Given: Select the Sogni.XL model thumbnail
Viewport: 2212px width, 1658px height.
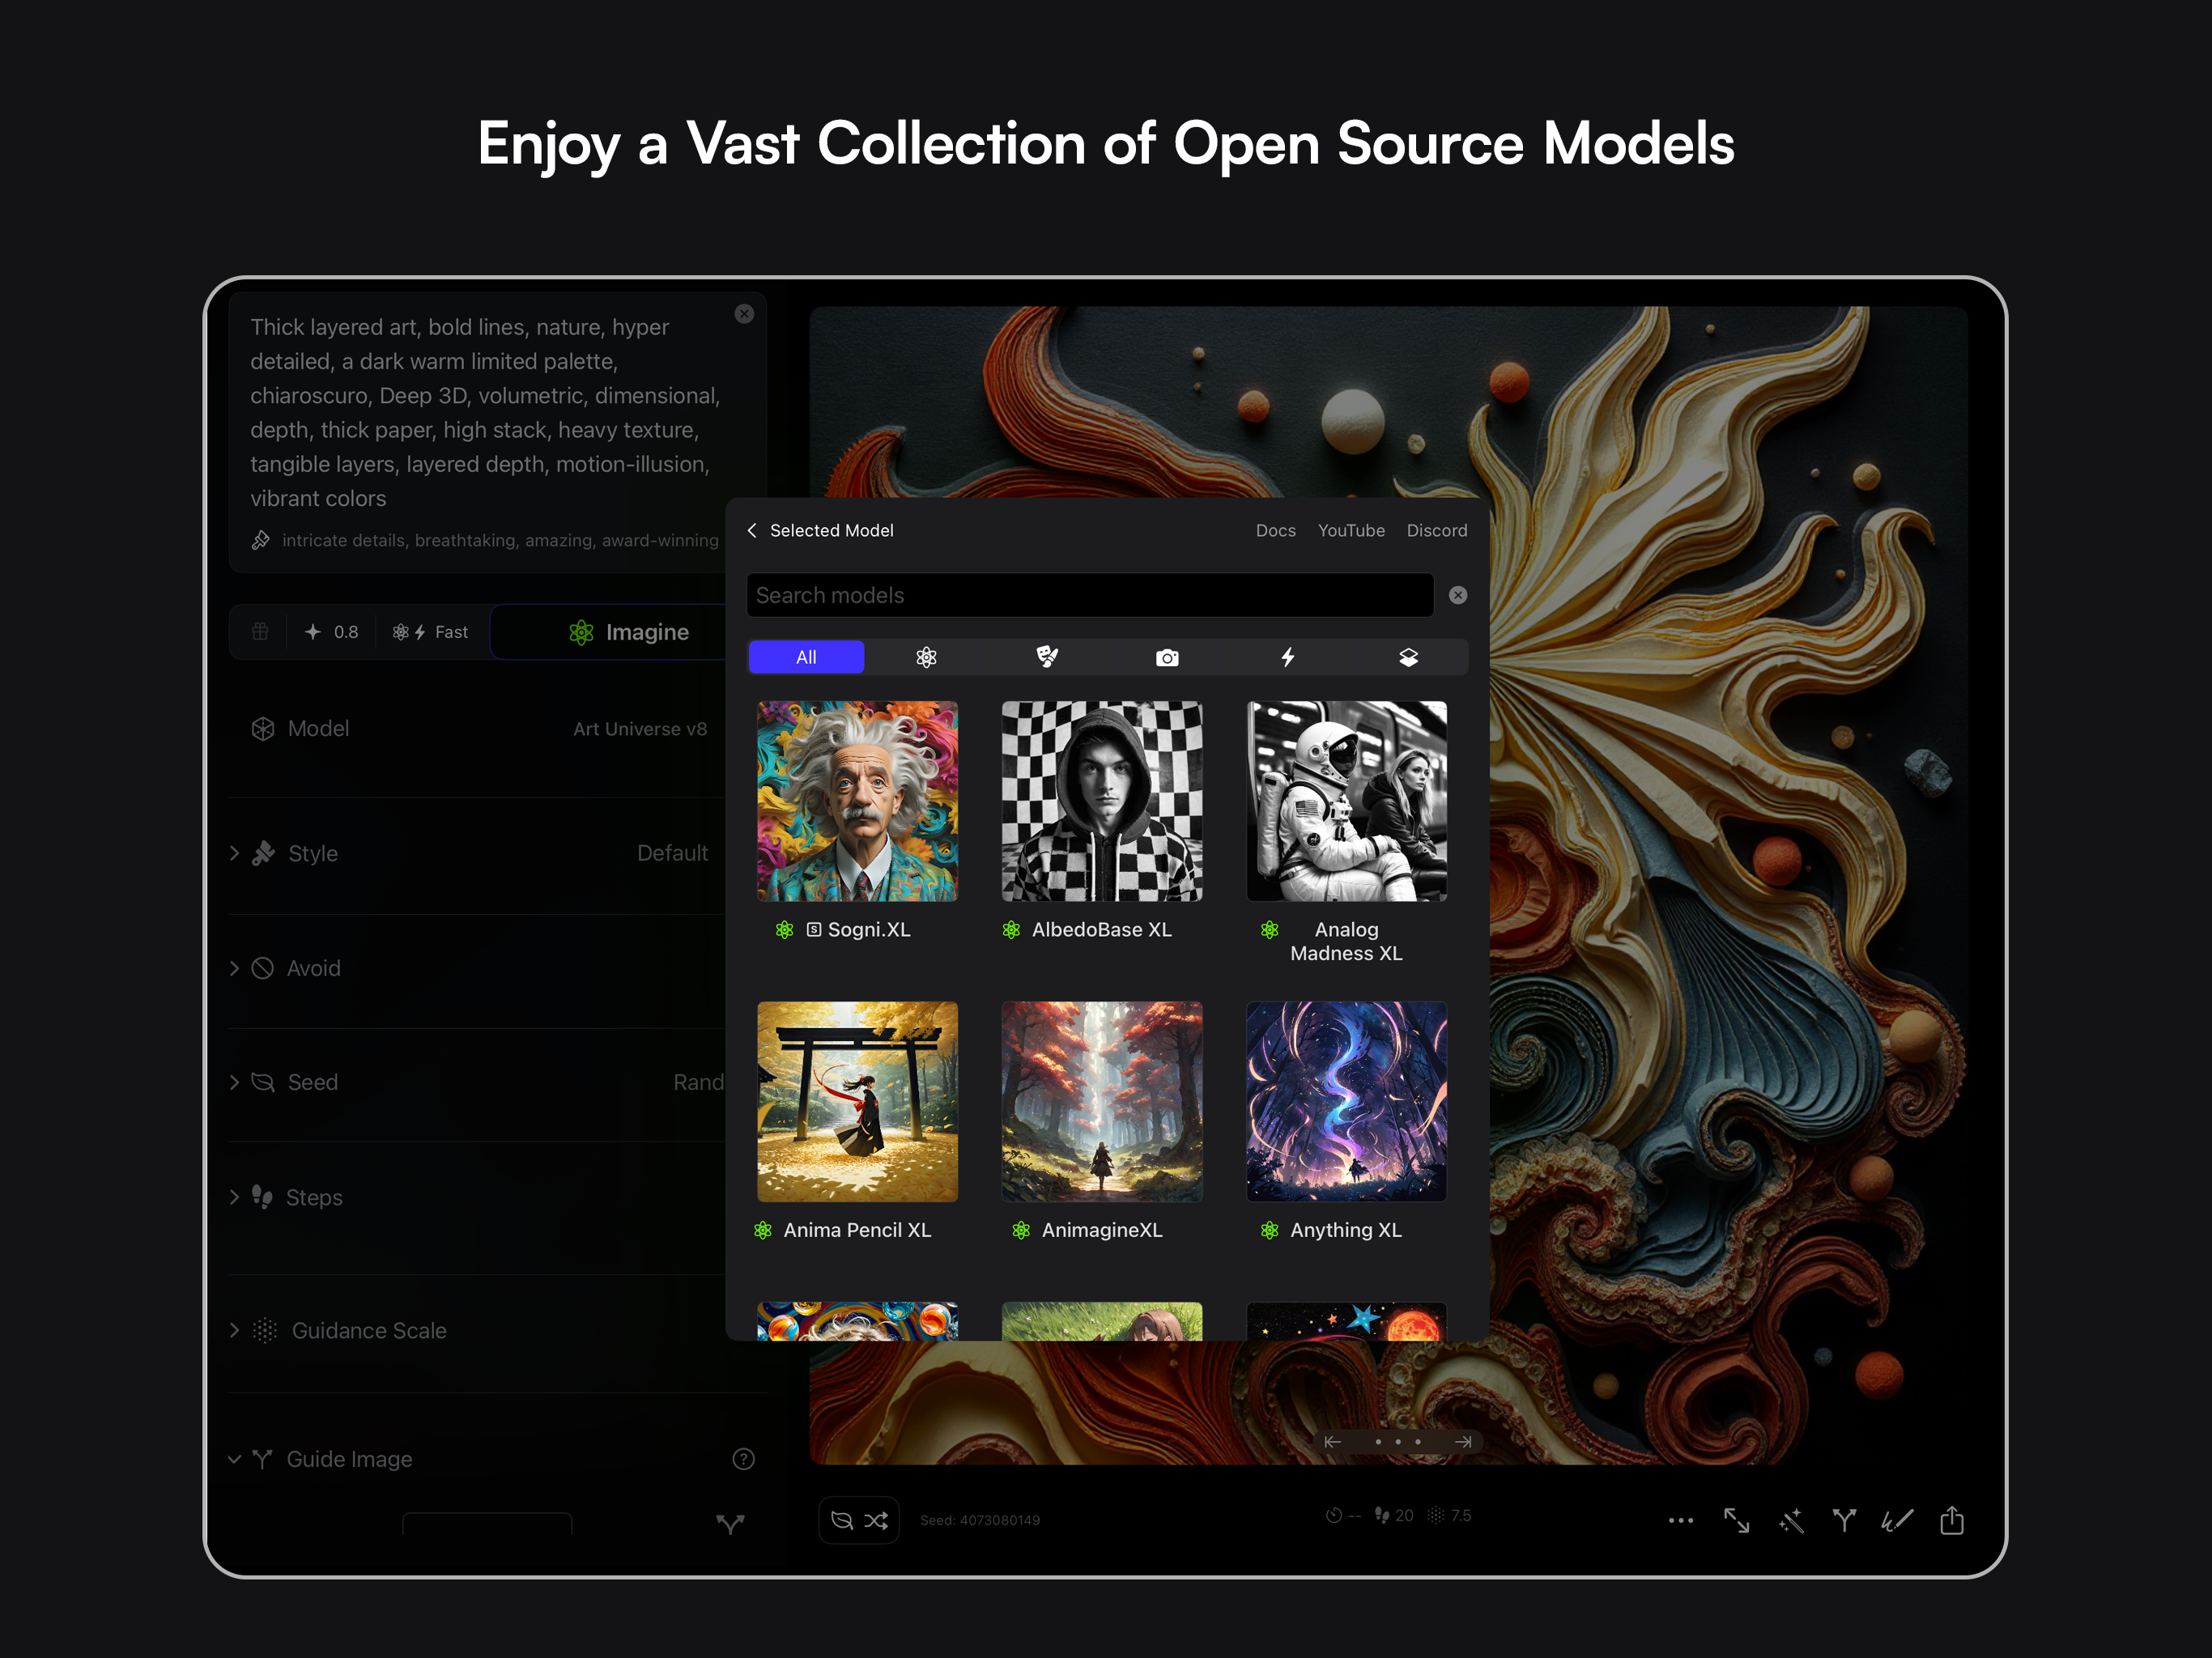Looking at the screenshot, I should [x=857, y=801].
